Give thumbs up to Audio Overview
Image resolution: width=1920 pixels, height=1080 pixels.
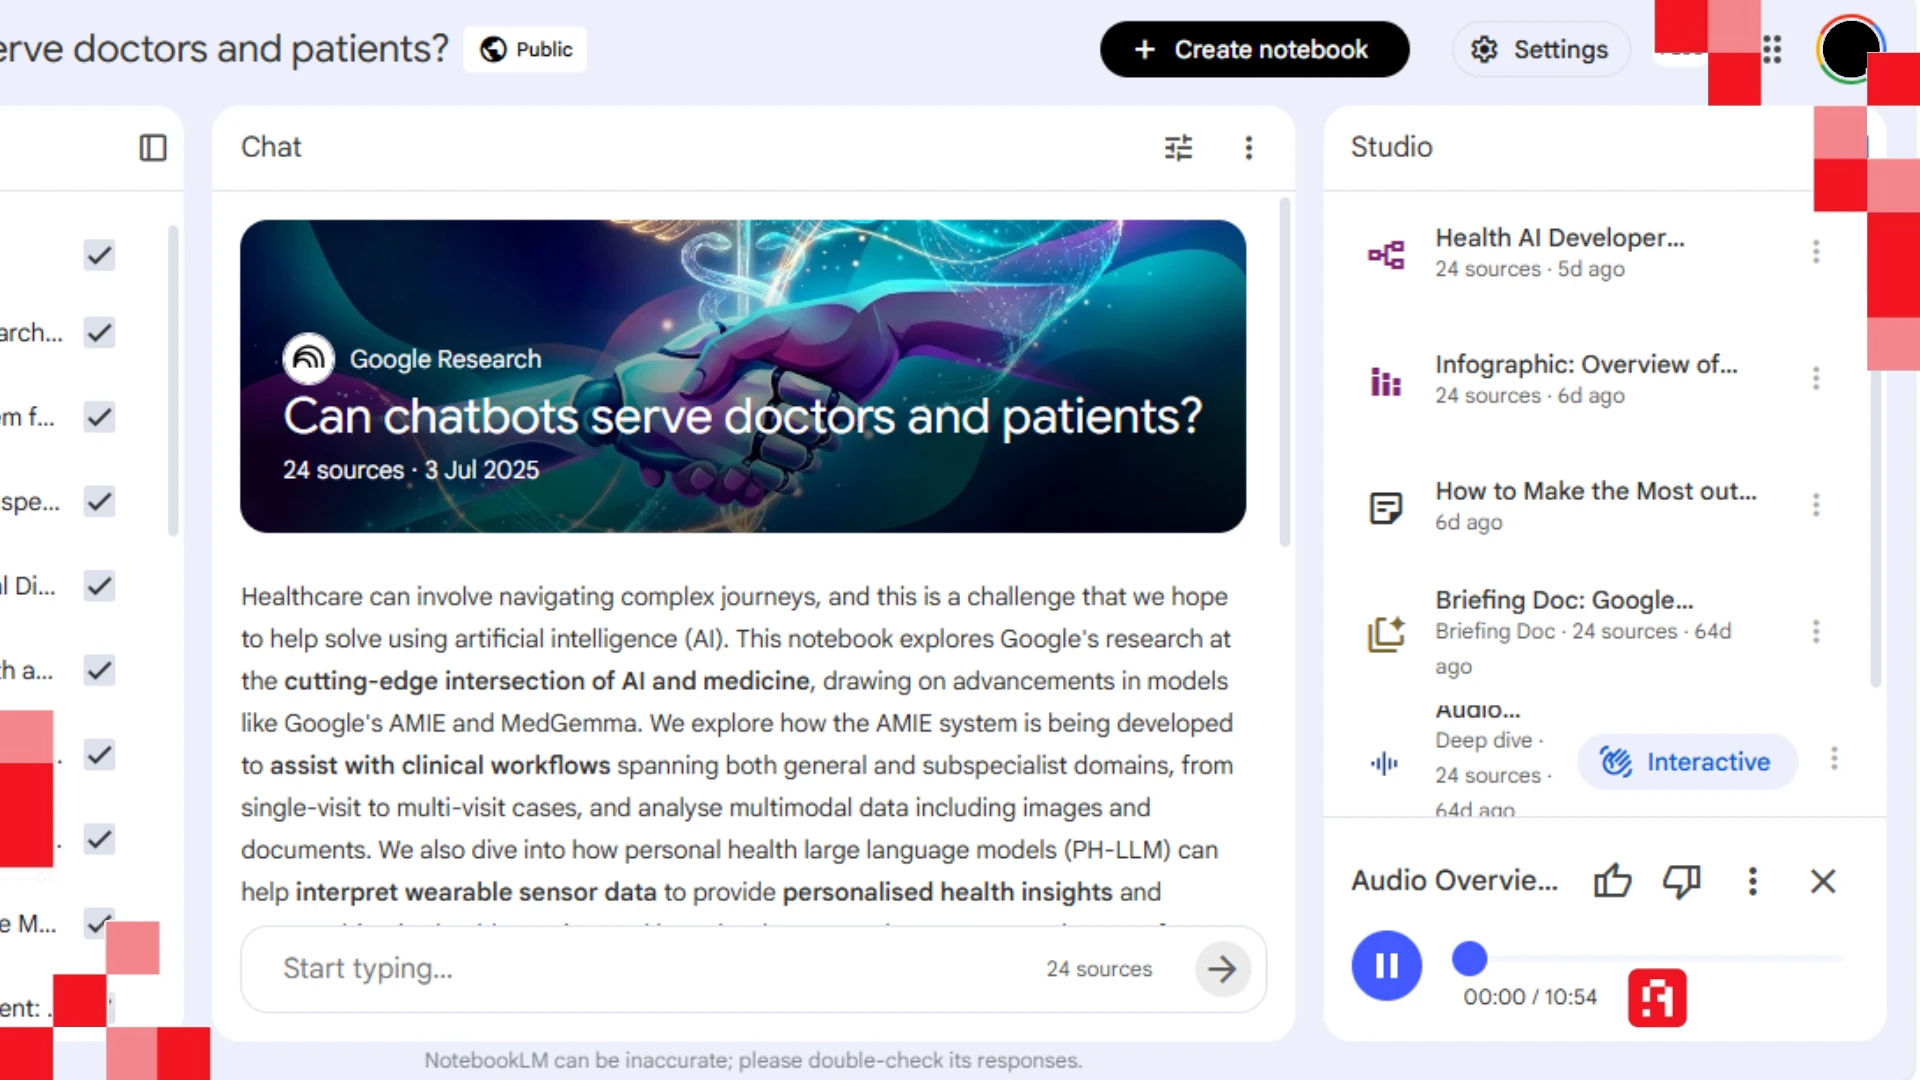coord(1612,881)
